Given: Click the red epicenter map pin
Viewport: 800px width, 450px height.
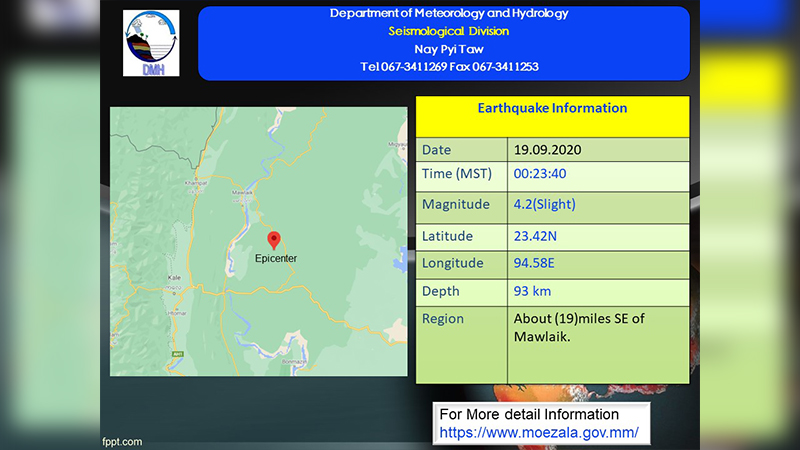Looking at the screenshot, I should pyautogui.click(x=274, y=240).
